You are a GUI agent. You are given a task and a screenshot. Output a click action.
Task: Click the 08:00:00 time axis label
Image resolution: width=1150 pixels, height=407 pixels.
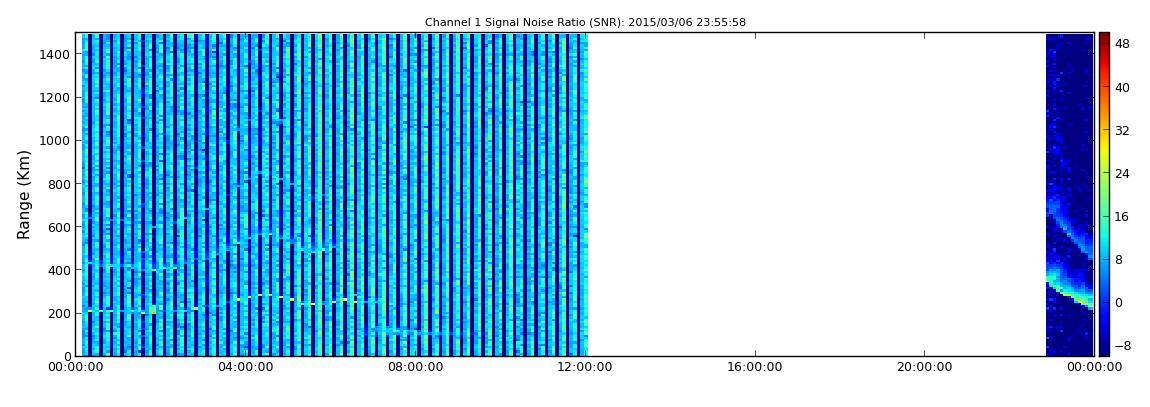417,367
